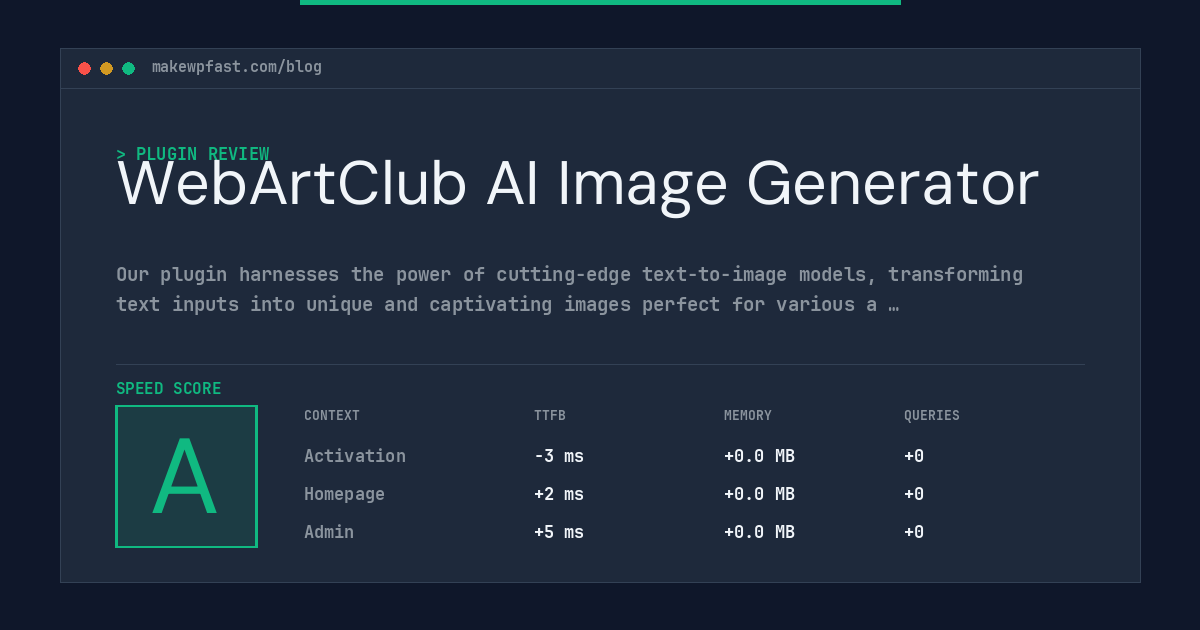Click the plugin description paragraph

coord(569,289)
